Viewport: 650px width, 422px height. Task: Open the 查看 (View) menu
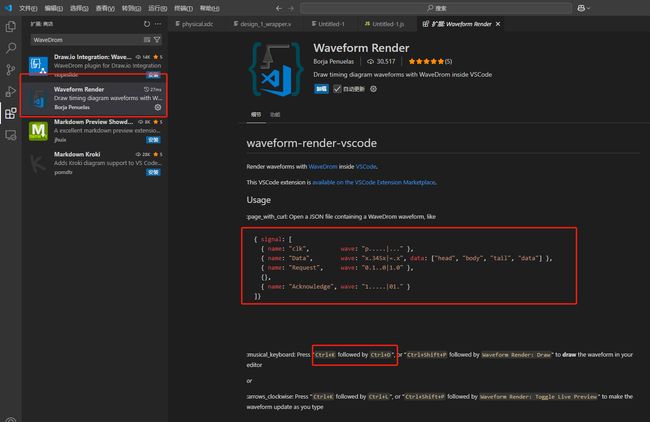tap(105, 8)
